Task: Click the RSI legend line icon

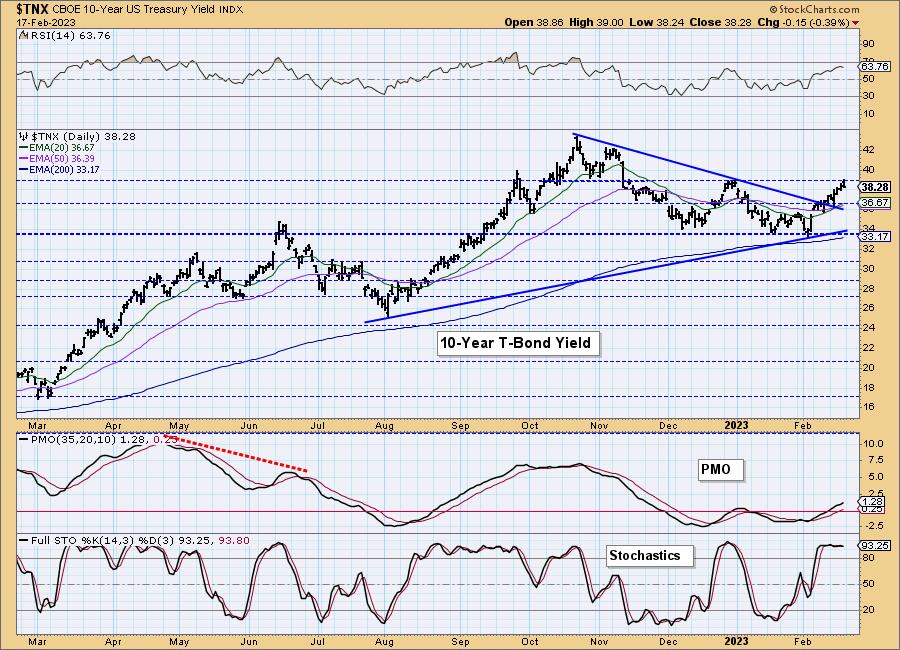Action: 23,36
